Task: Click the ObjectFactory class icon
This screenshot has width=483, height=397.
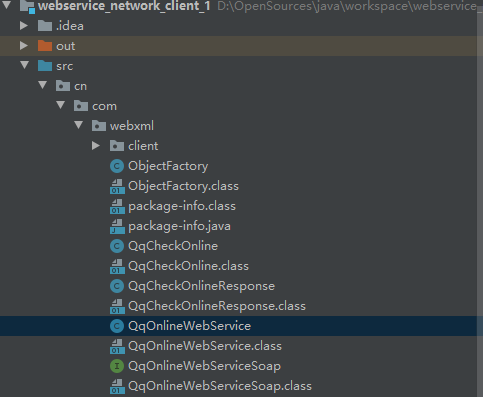Action: point(117,166)
